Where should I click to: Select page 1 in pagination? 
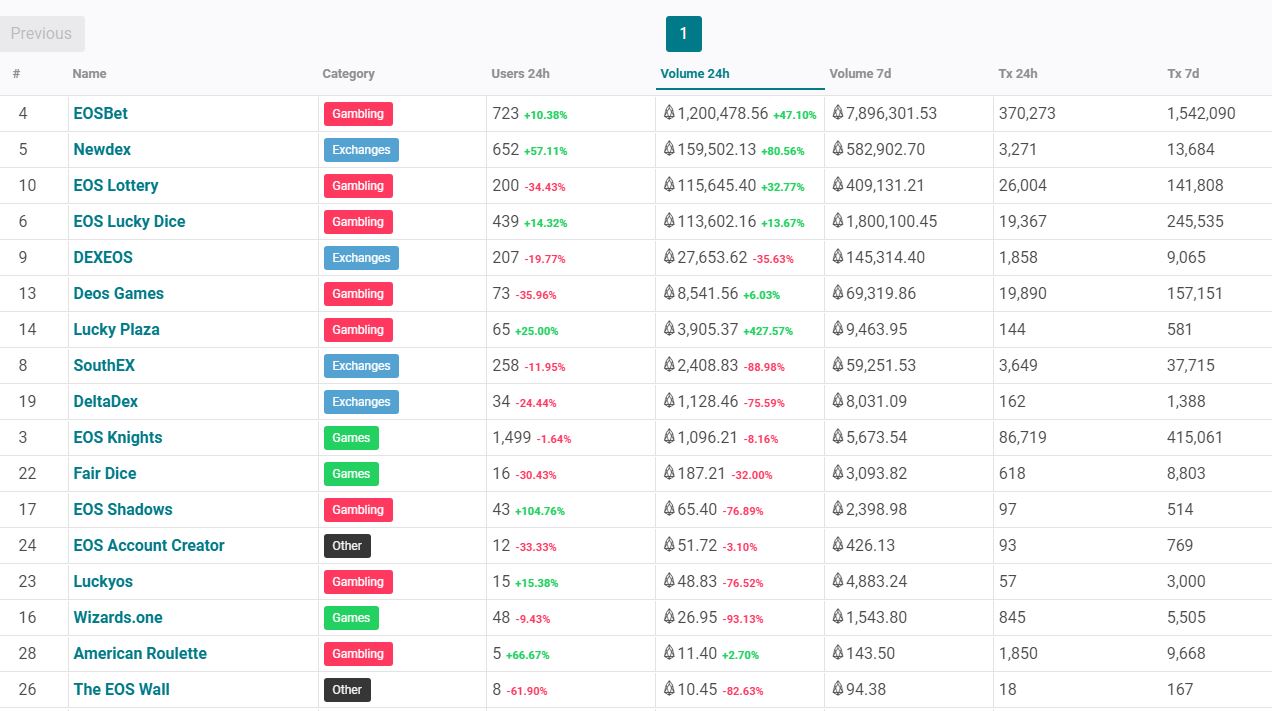pyautogui.click(x=684, y=34)
